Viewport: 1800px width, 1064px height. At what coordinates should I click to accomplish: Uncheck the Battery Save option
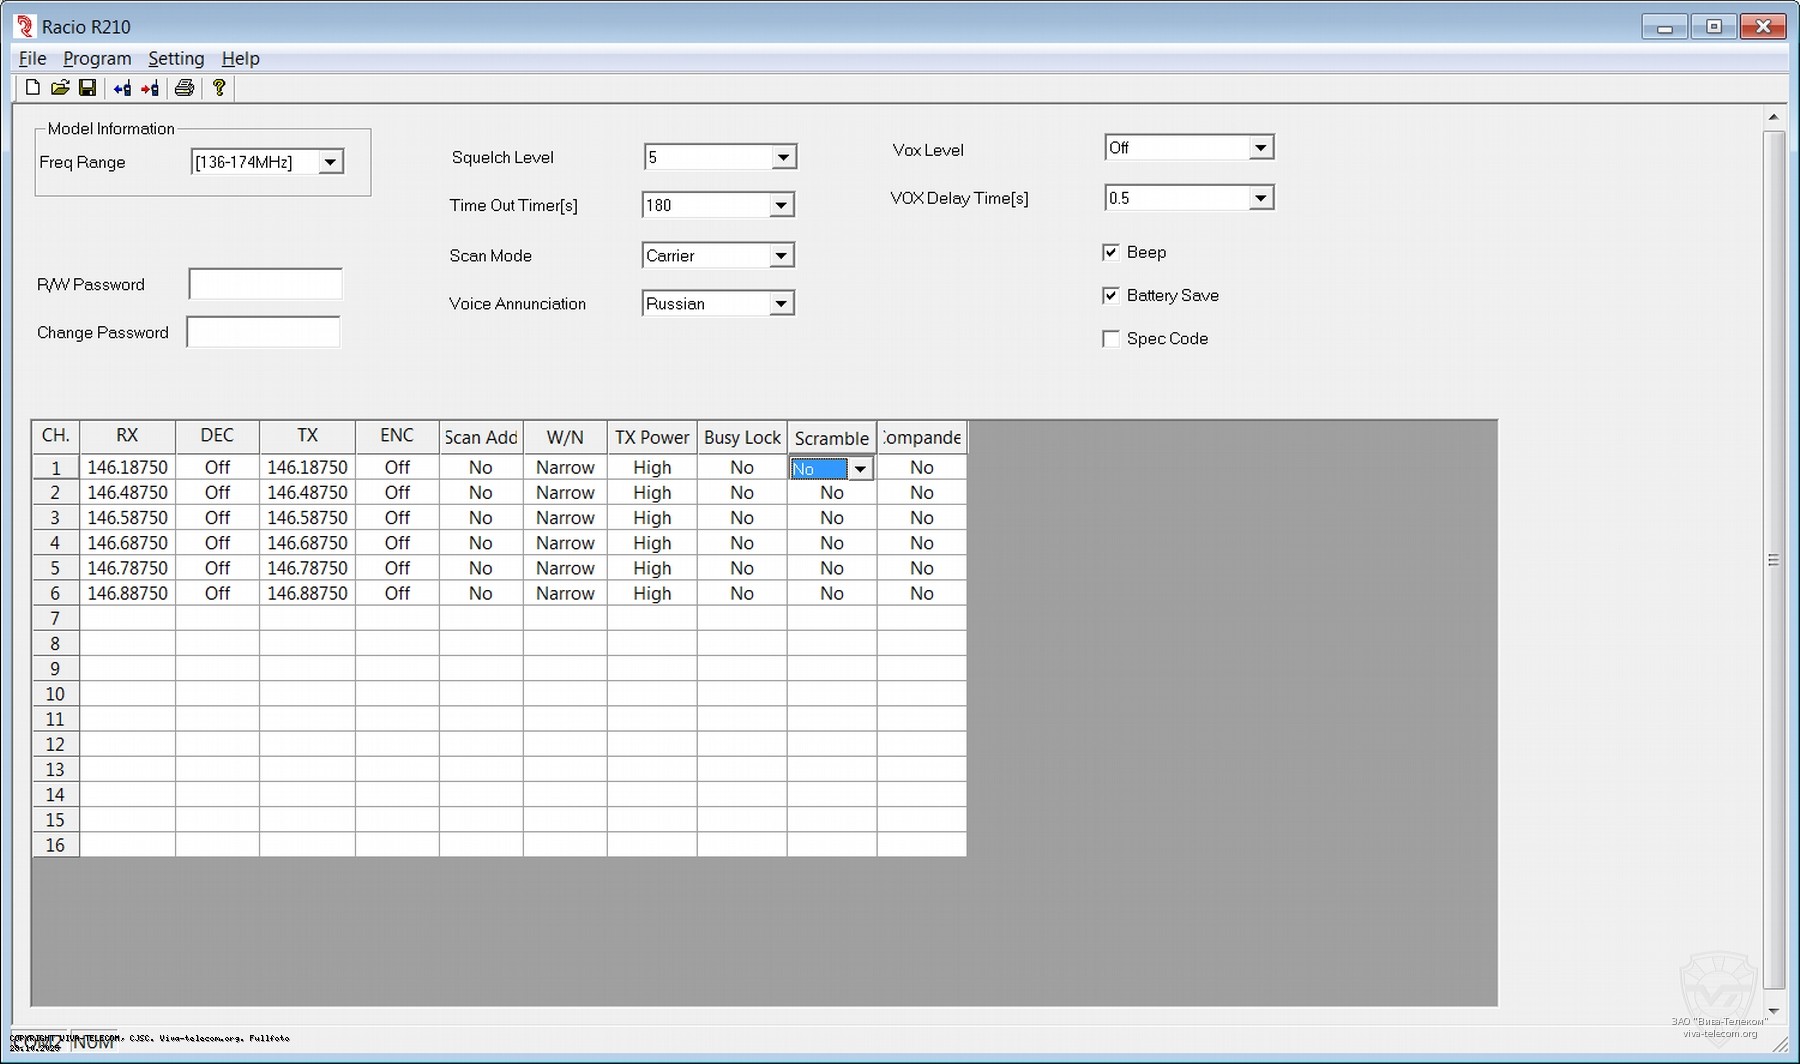(x=1110, y=295)
